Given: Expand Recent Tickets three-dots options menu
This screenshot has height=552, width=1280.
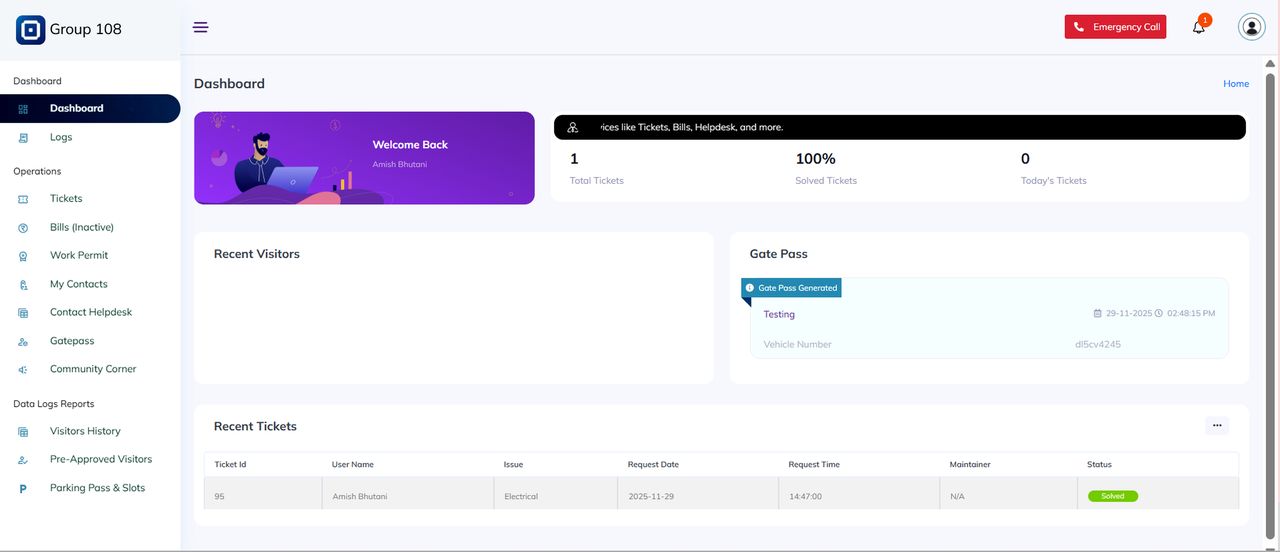Looking at the screenshot, I should point(1216,426).
